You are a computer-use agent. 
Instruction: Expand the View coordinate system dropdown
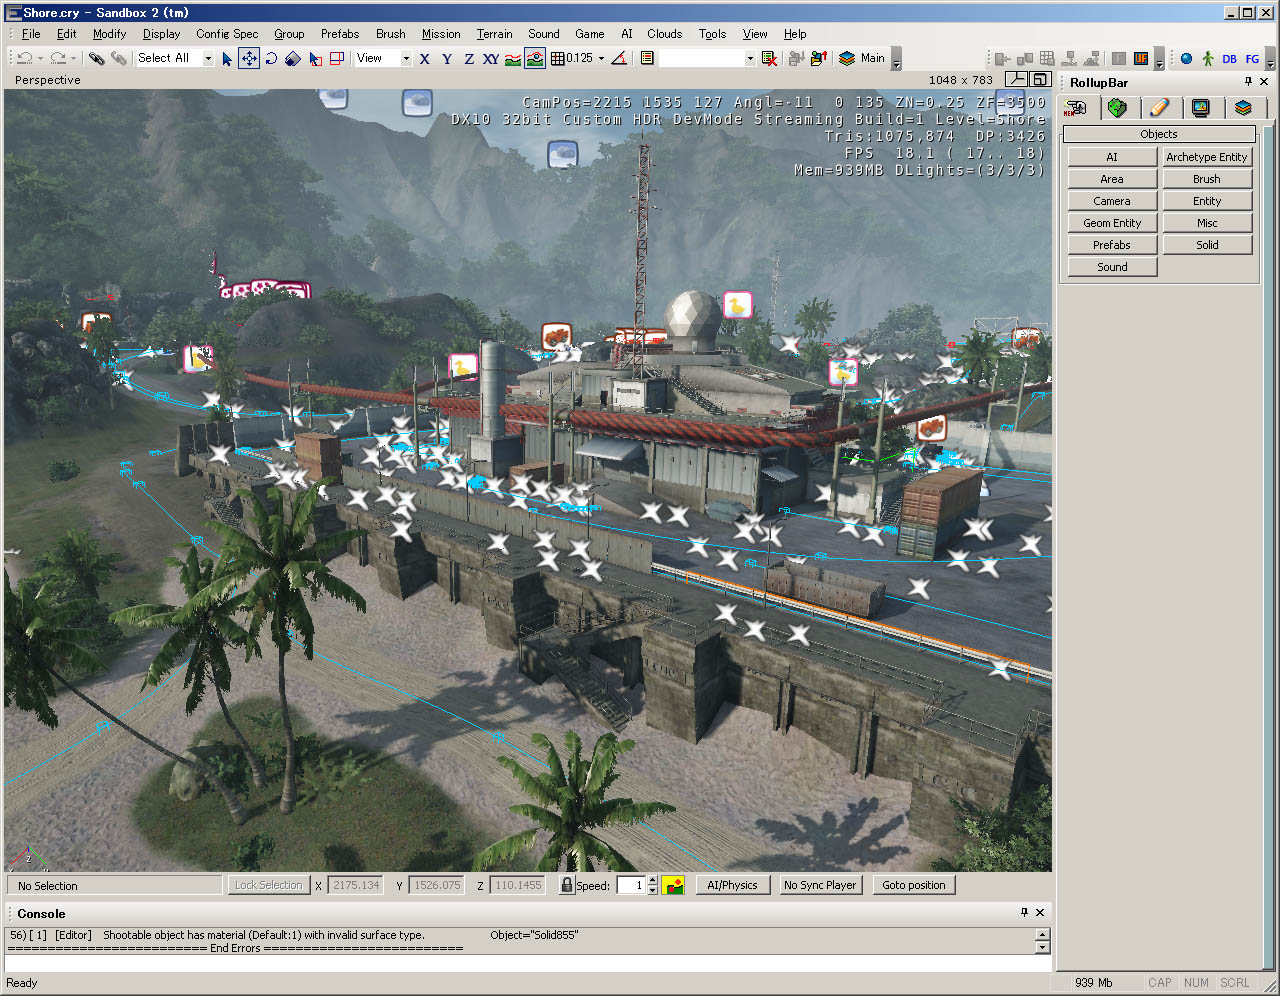[406, 59]
